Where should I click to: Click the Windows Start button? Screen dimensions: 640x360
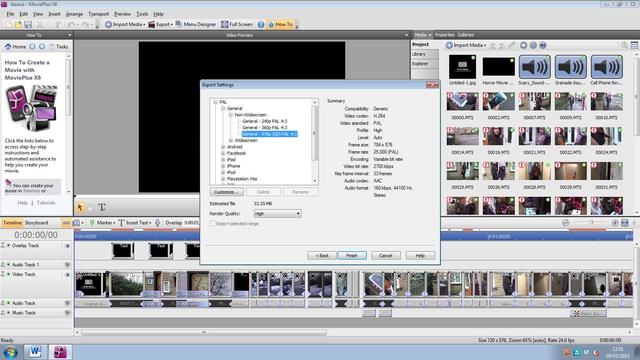point(10,352)
